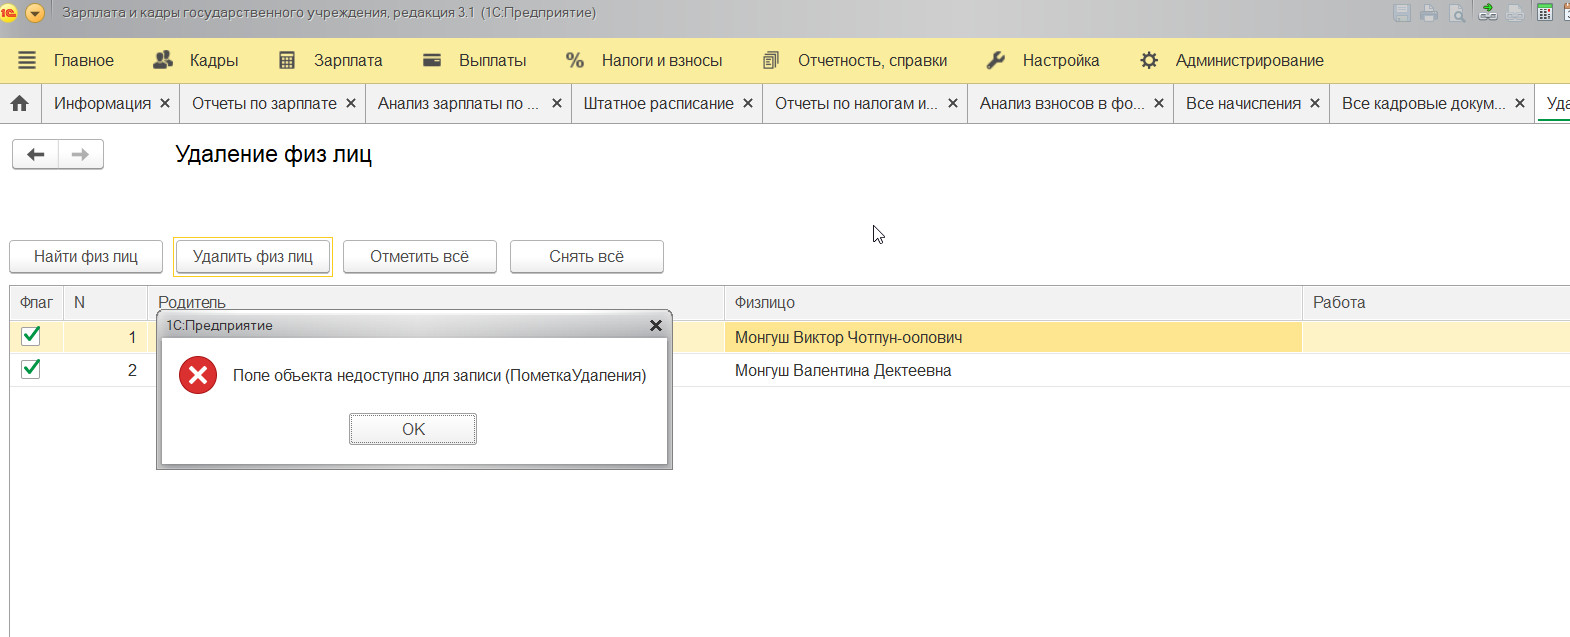This screenshot has width=1570, height=637.
Task: Switch to the Все начисления tab
Action: (x=1243, y=103)
